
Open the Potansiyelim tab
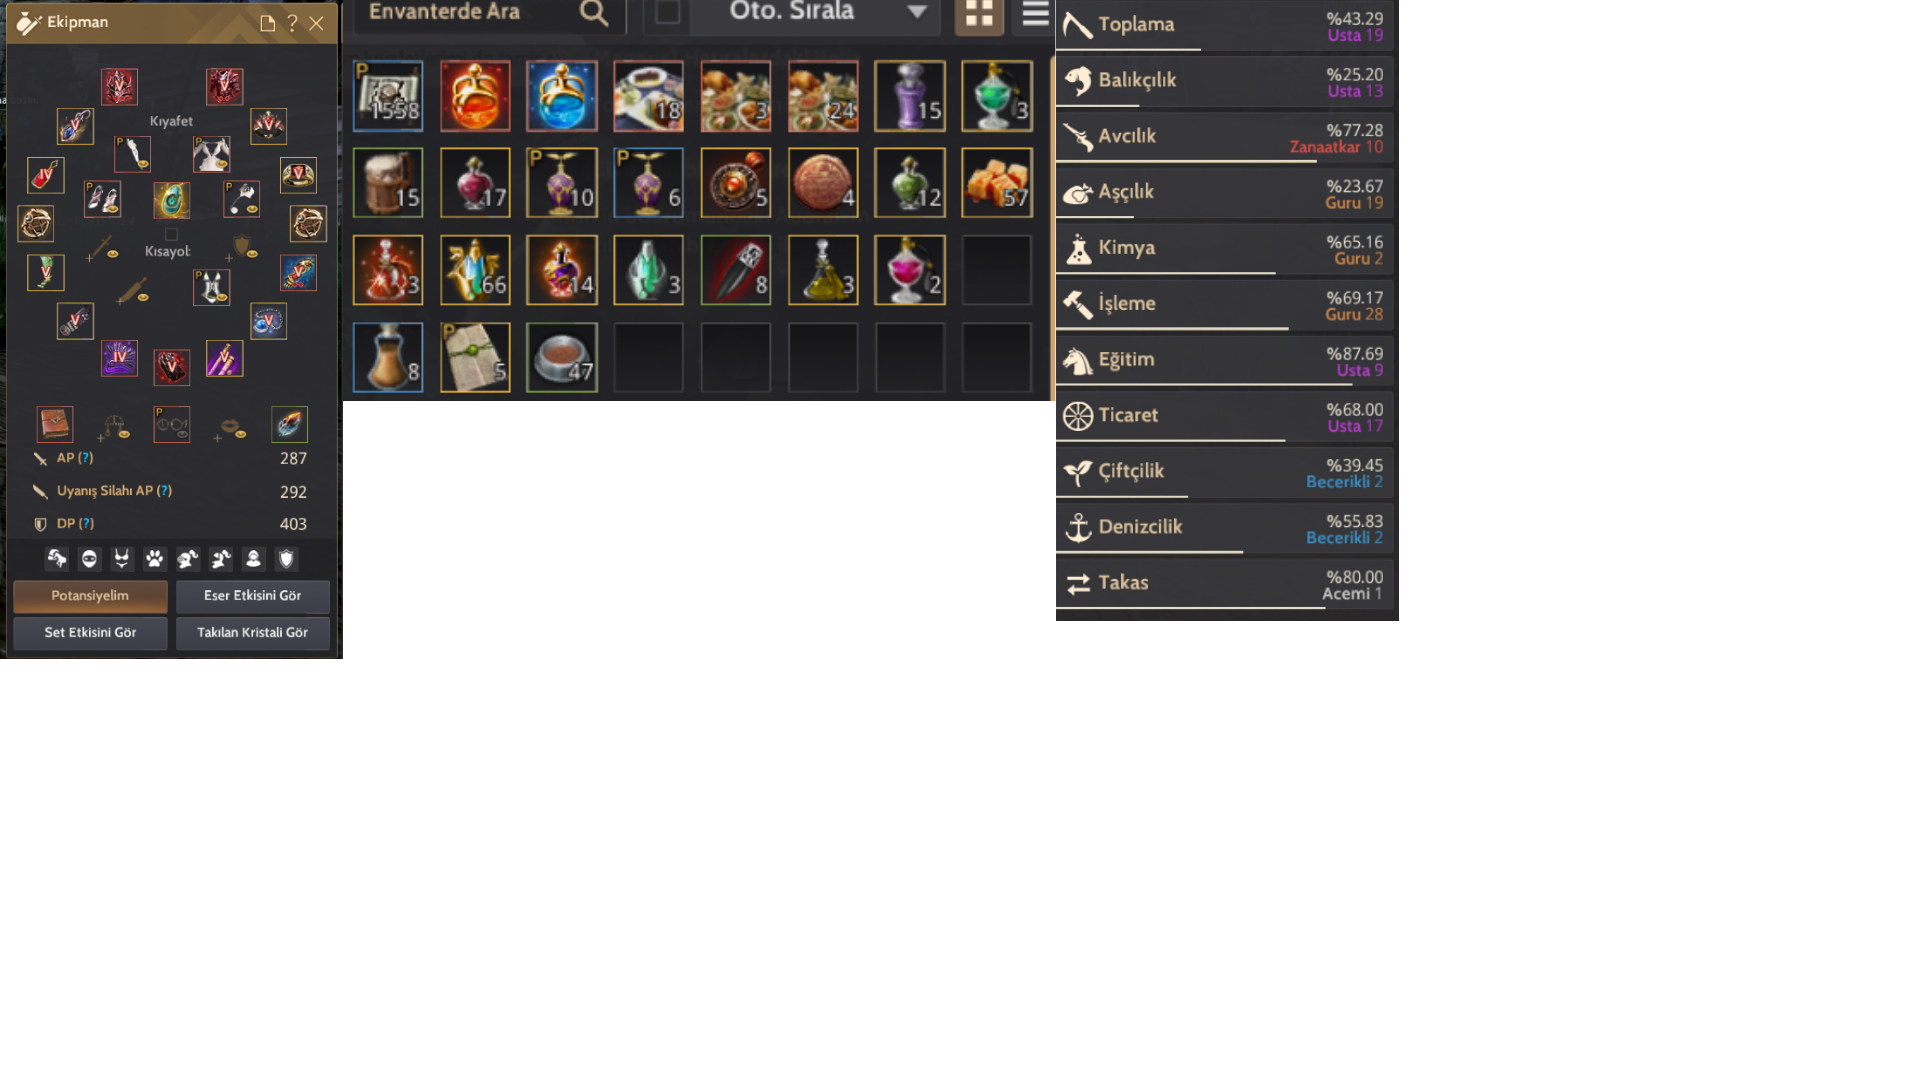tap(90, 596)
